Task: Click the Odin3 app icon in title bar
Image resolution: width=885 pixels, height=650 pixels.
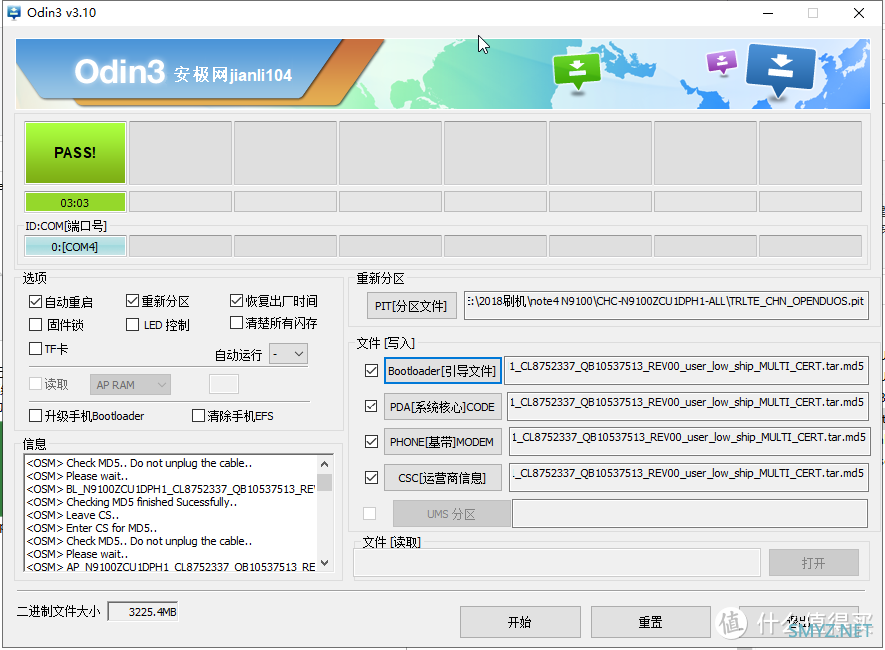Action: coord(14,12)
